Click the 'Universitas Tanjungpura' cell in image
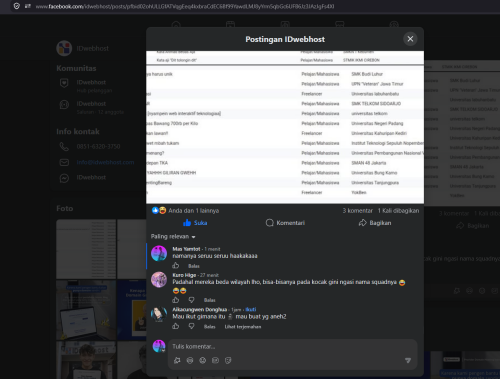 click(x=375, y=183)
